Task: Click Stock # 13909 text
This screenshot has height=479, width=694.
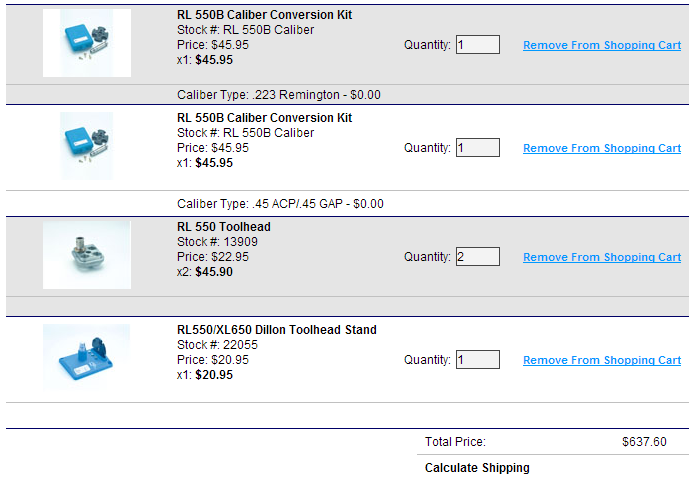Action: [217, 242]
